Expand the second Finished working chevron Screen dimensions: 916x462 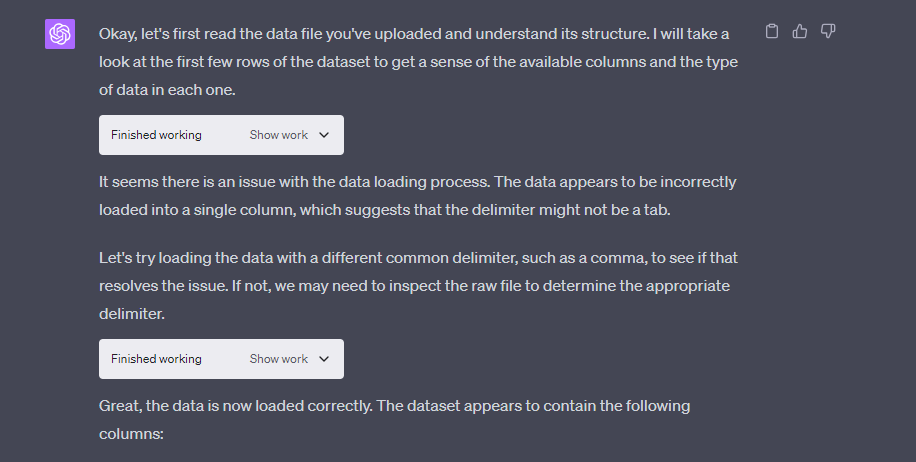[323, 359]
